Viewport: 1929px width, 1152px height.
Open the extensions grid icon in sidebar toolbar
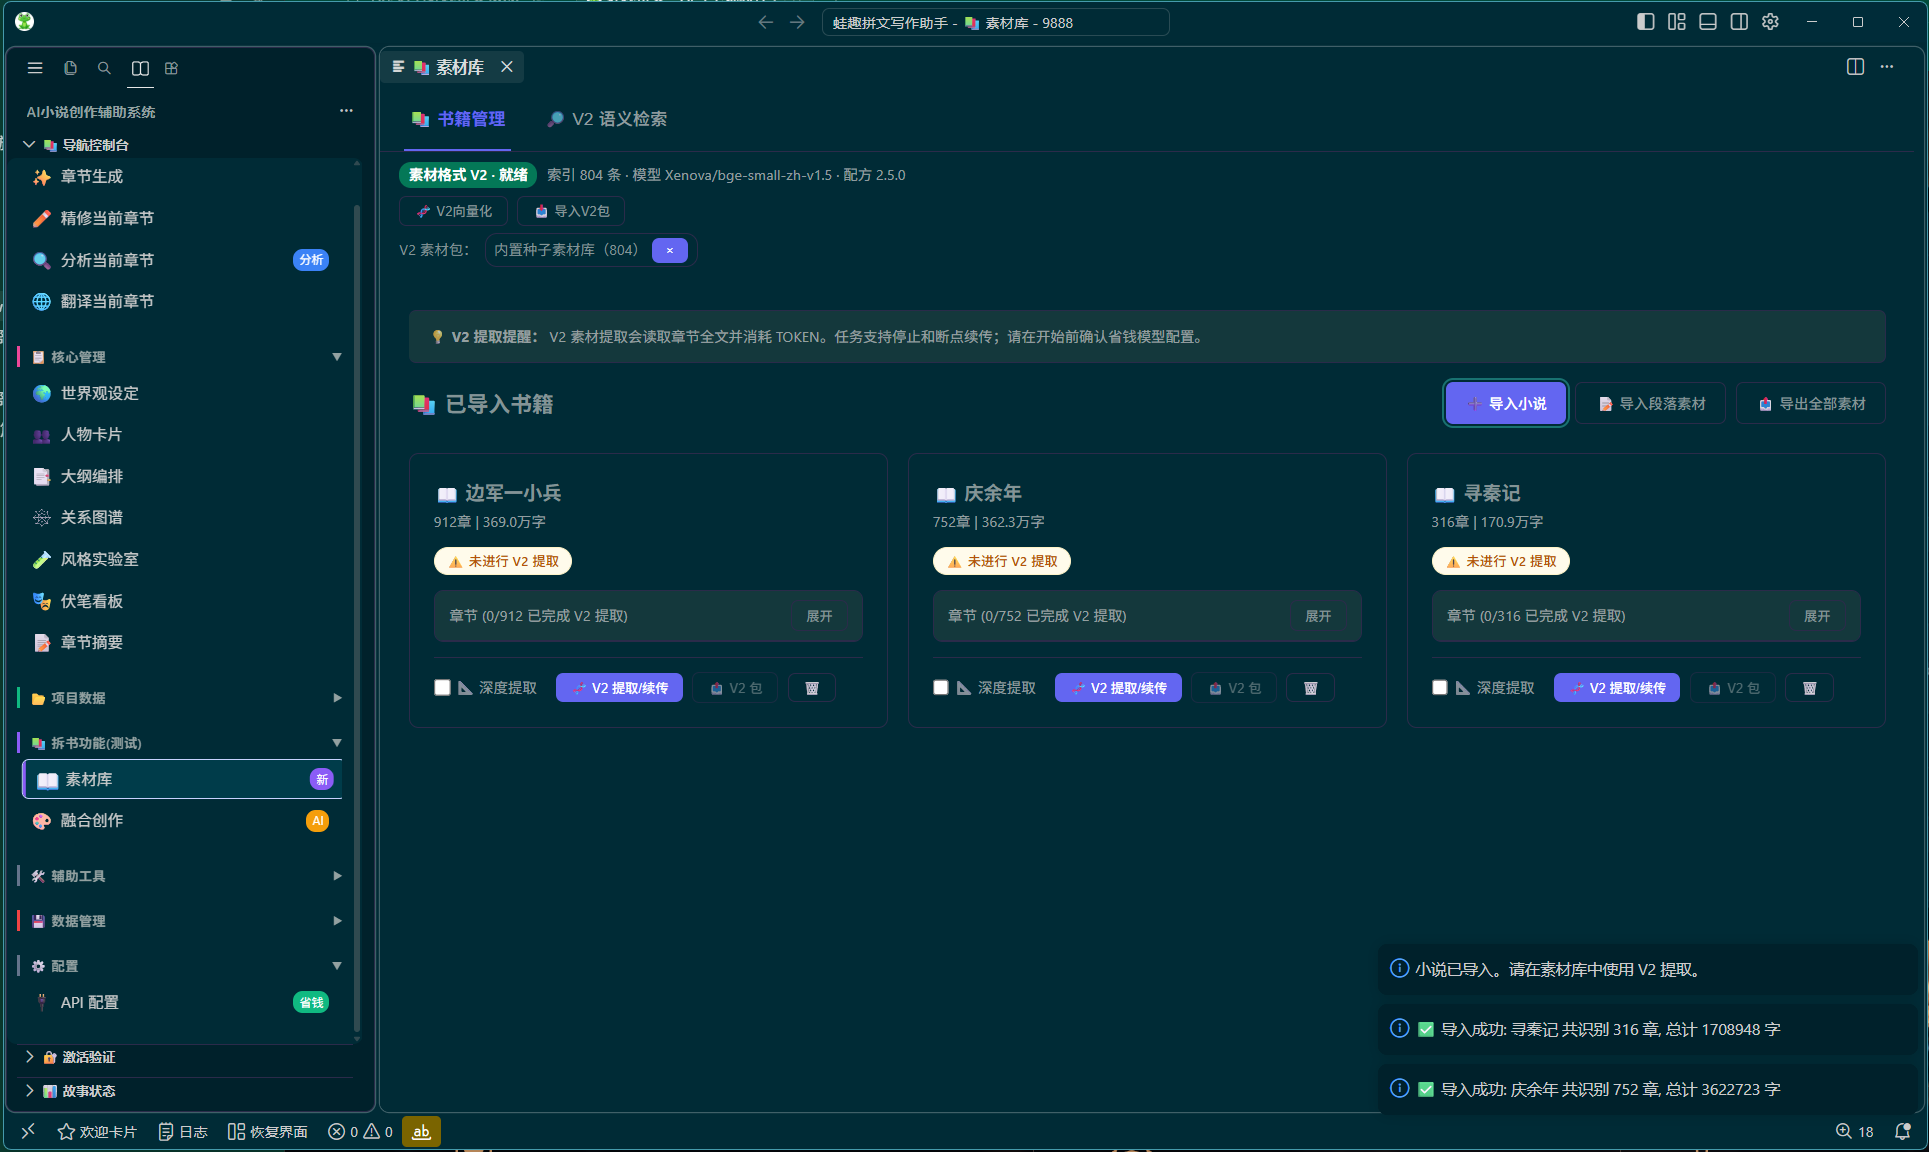coord(171,68)
